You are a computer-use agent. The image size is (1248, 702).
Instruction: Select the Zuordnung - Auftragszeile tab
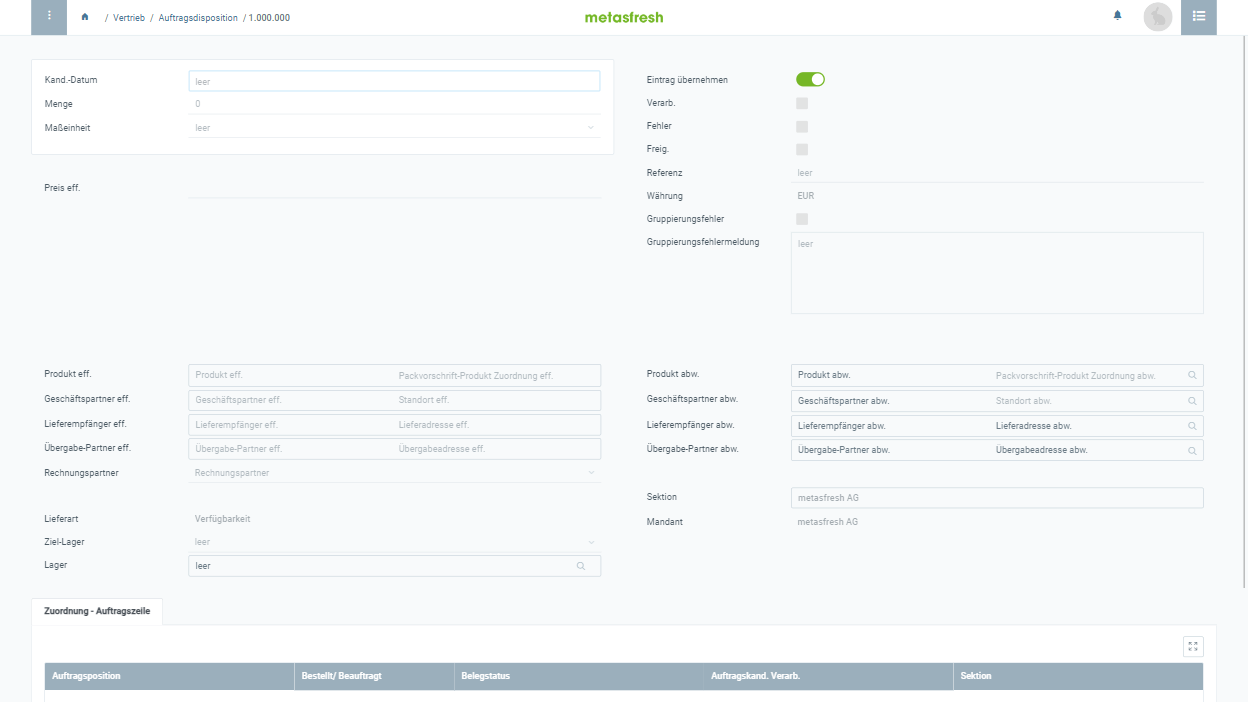click(97, 611)
